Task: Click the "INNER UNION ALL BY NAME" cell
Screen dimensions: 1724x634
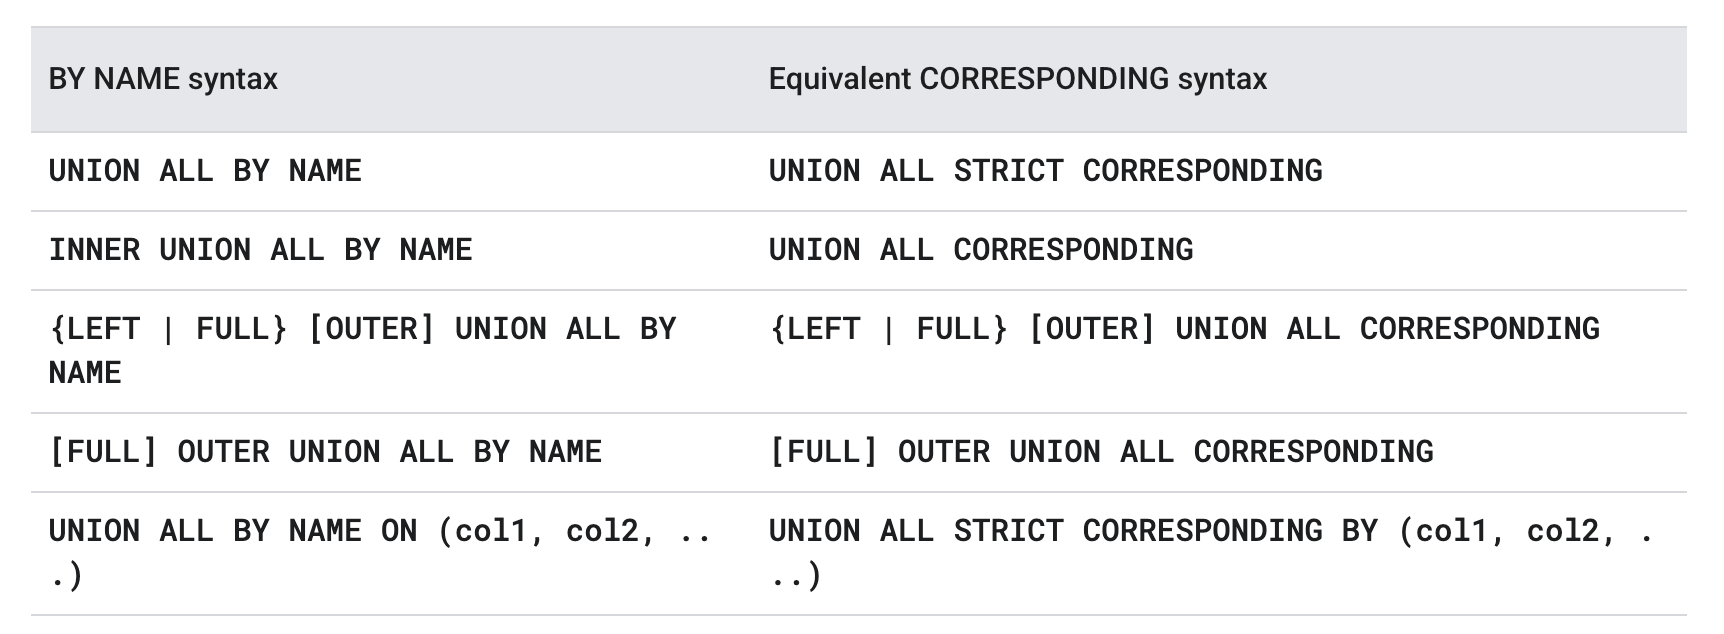Action: click(260, 250)
